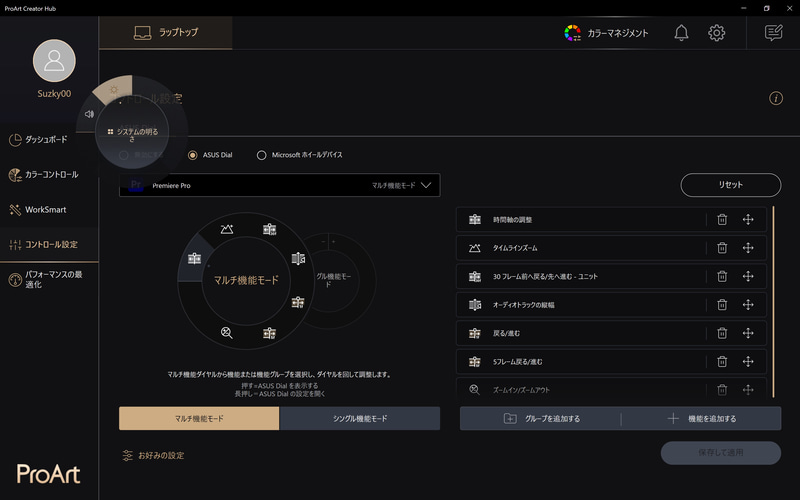Delete the タイムラインズーム function
The width and height of the screenshot is (800, 500).
click(722, 248)
